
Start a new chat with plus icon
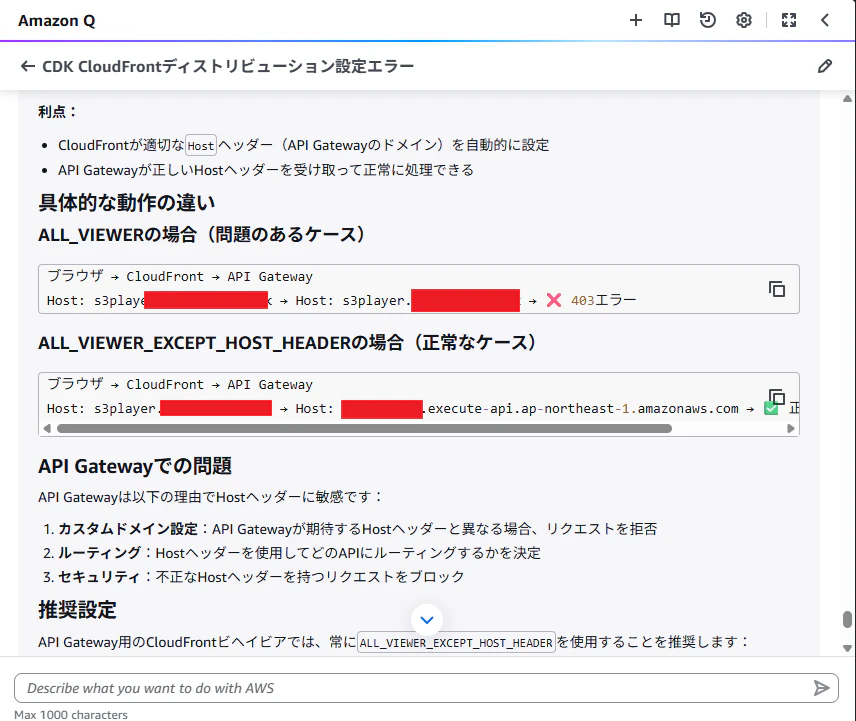(635, 21)
